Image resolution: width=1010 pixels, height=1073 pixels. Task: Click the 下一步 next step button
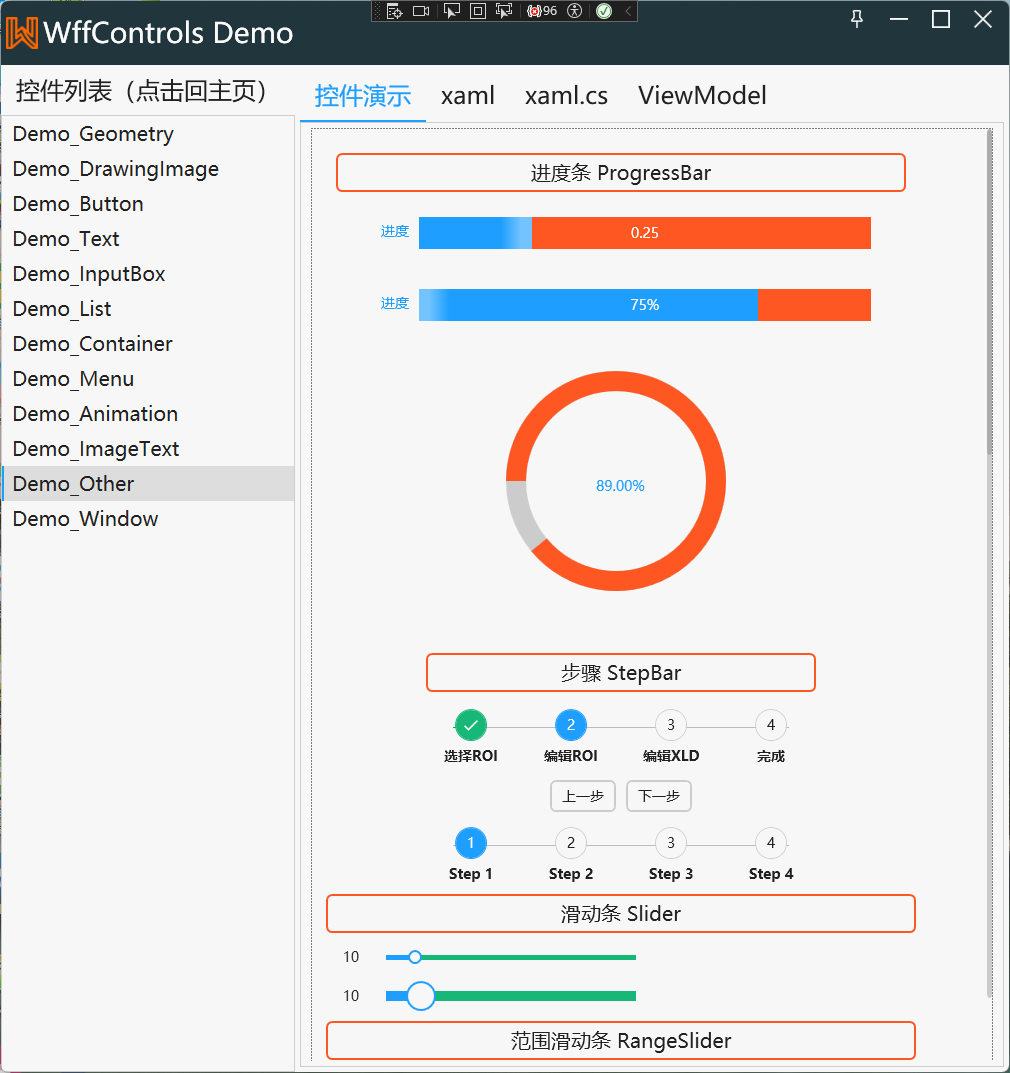tap(659, 796)
